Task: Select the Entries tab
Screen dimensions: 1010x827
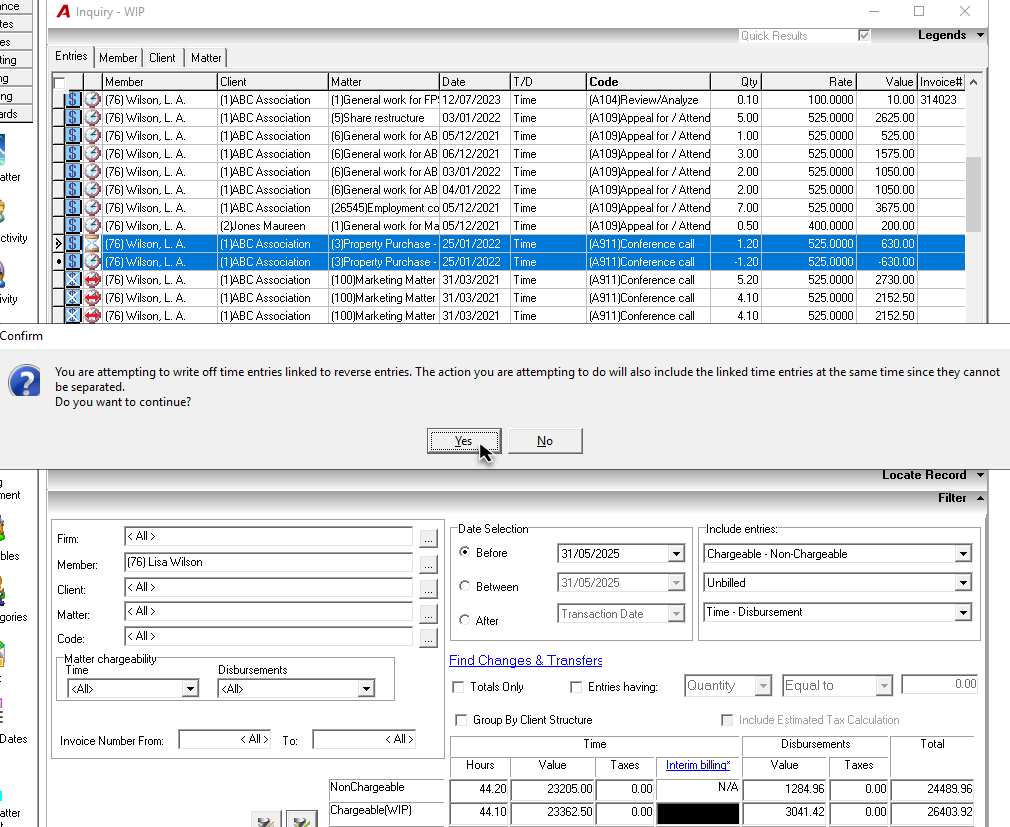Action: [71, 56]
